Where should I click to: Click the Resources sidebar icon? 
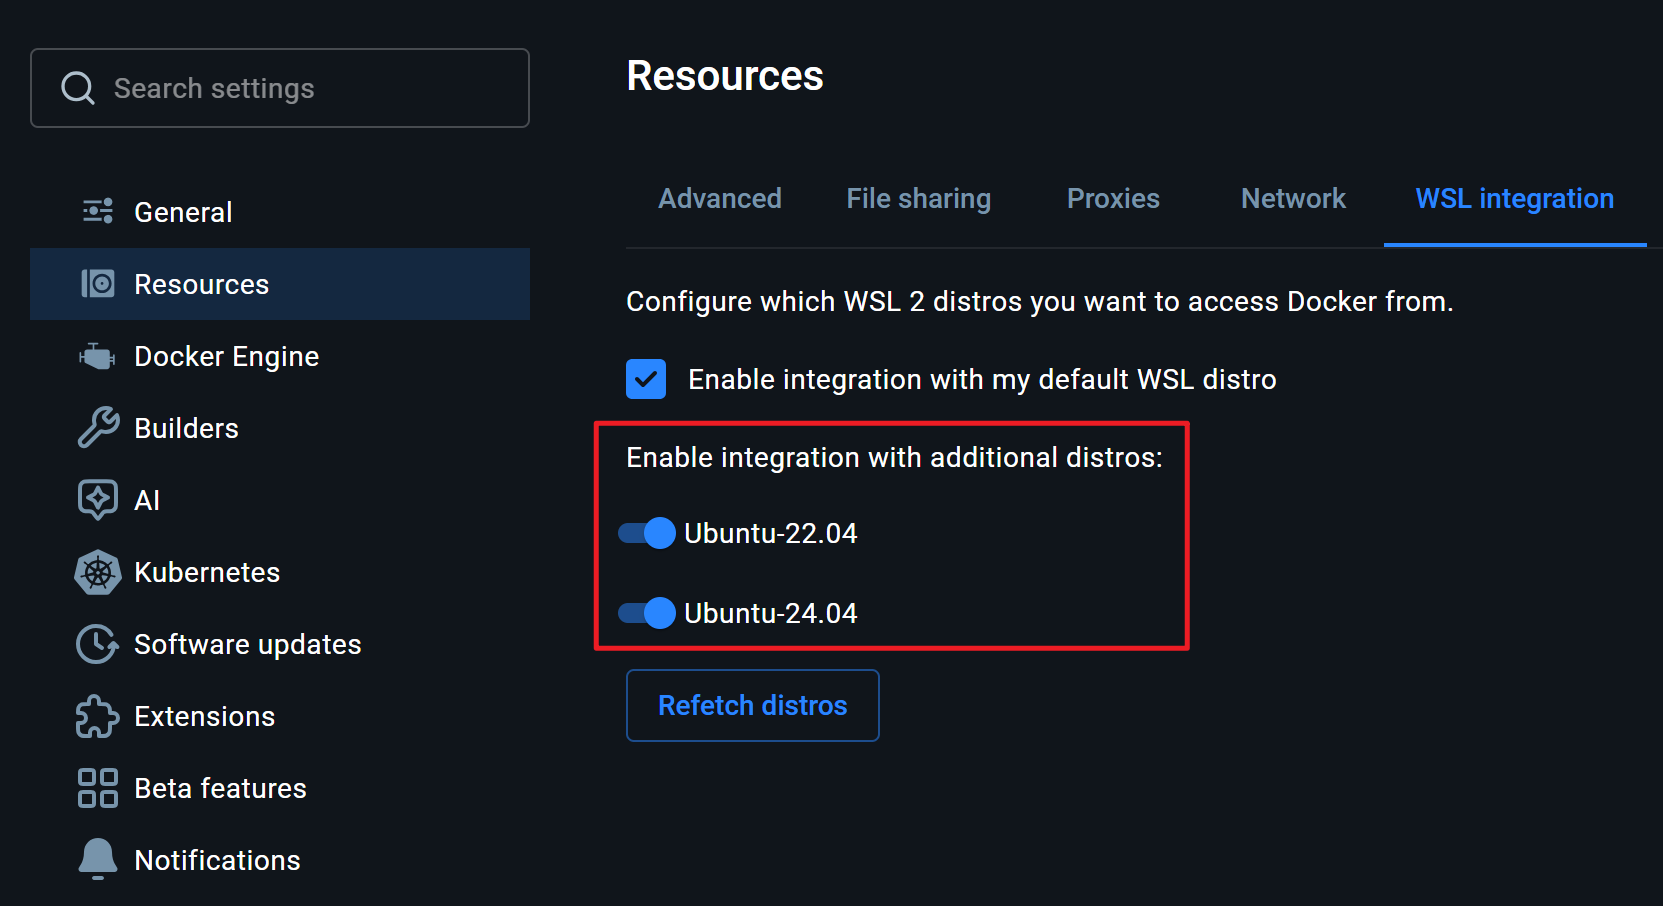(x=97, y=284)
